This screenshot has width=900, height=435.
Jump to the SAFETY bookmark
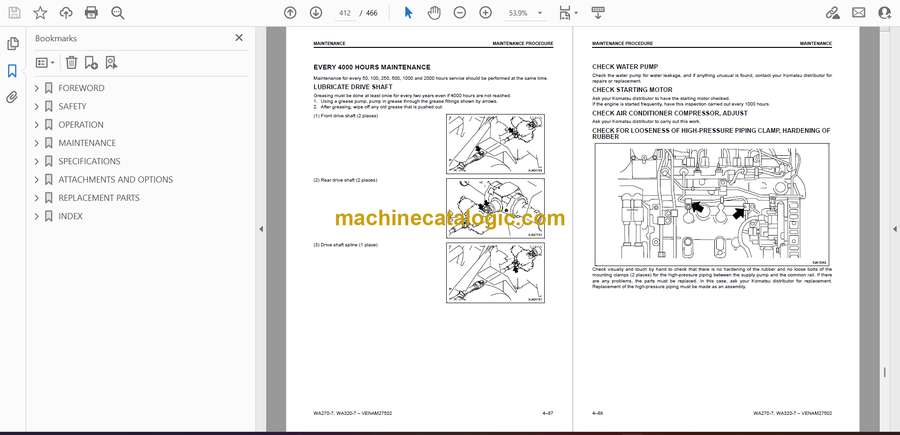72,107
